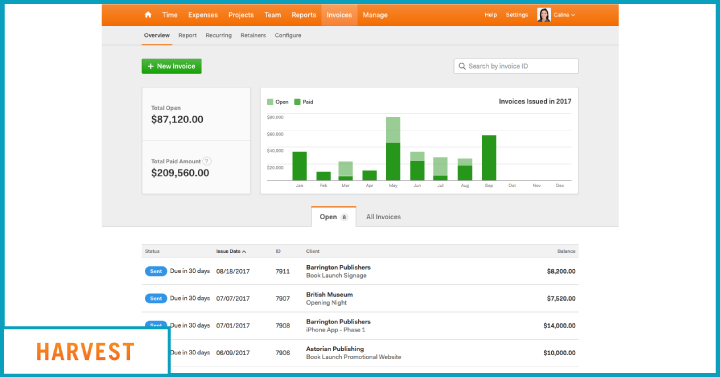Select the Invoices nav item

click(x=339, y=15)
